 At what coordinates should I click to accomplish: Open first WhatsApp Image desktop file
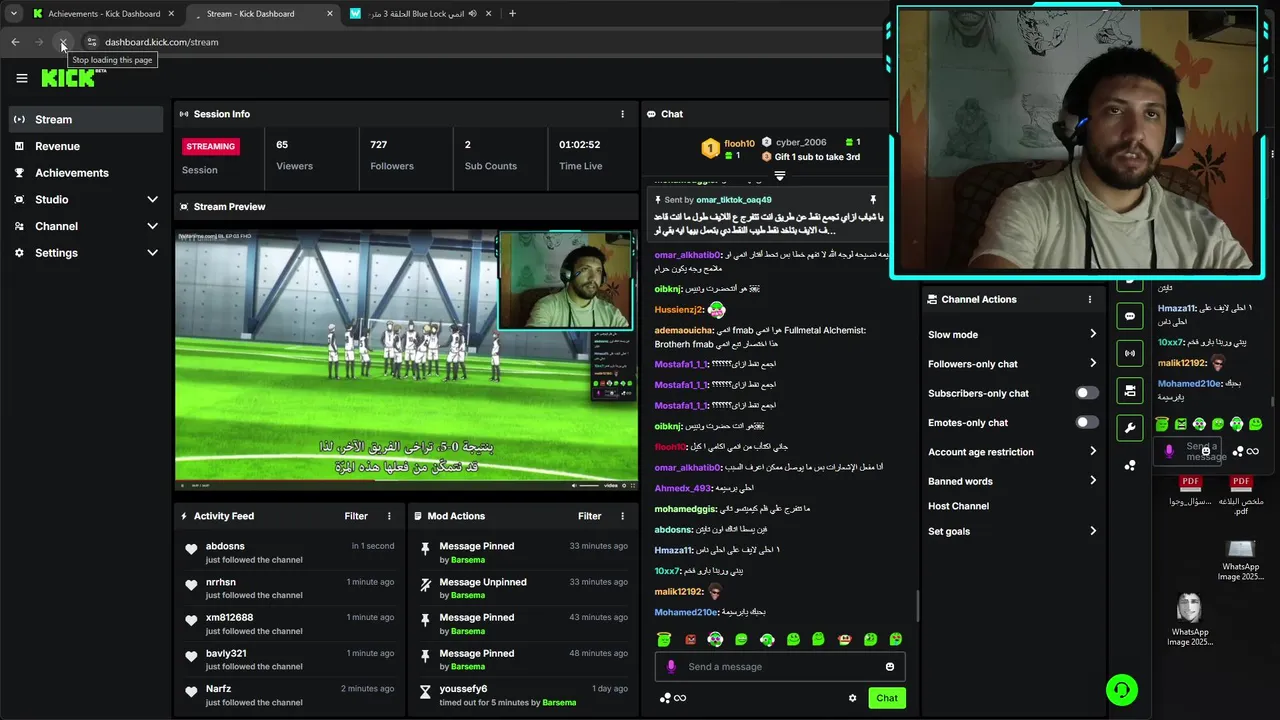point(1240,558)
